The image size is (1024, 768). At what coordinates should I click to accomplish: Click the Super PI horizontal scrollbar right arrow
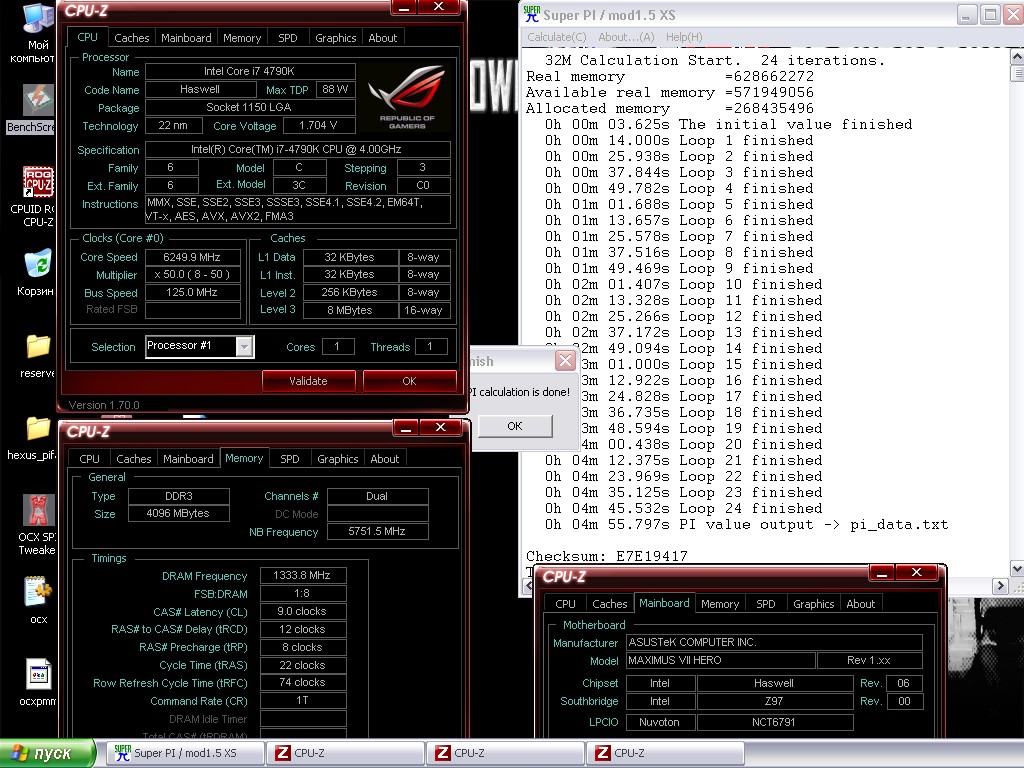pos(1000,586)
